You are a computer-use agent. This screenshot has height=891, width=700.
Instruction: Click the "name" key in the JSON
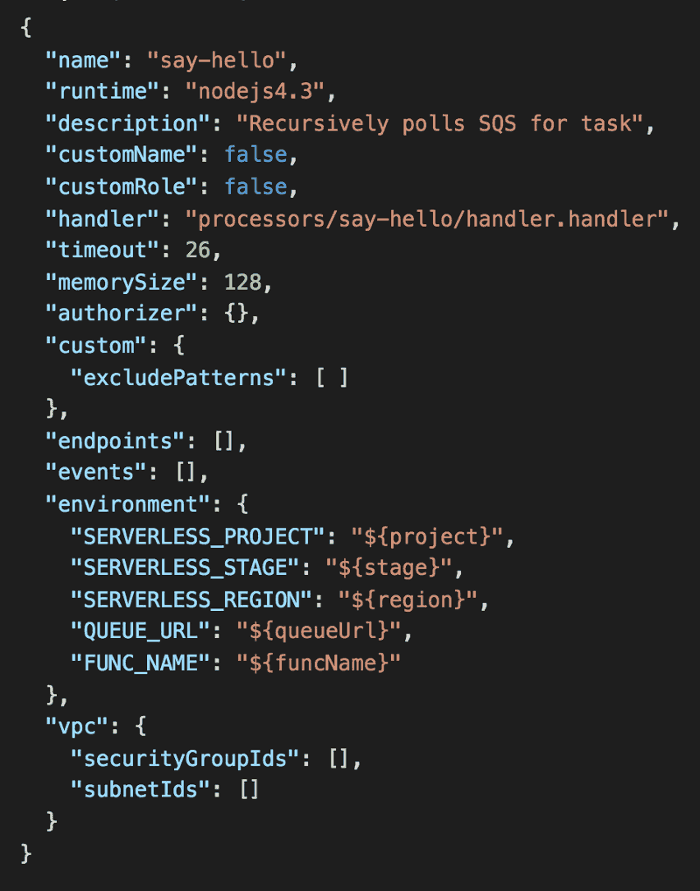click(83, 59)
